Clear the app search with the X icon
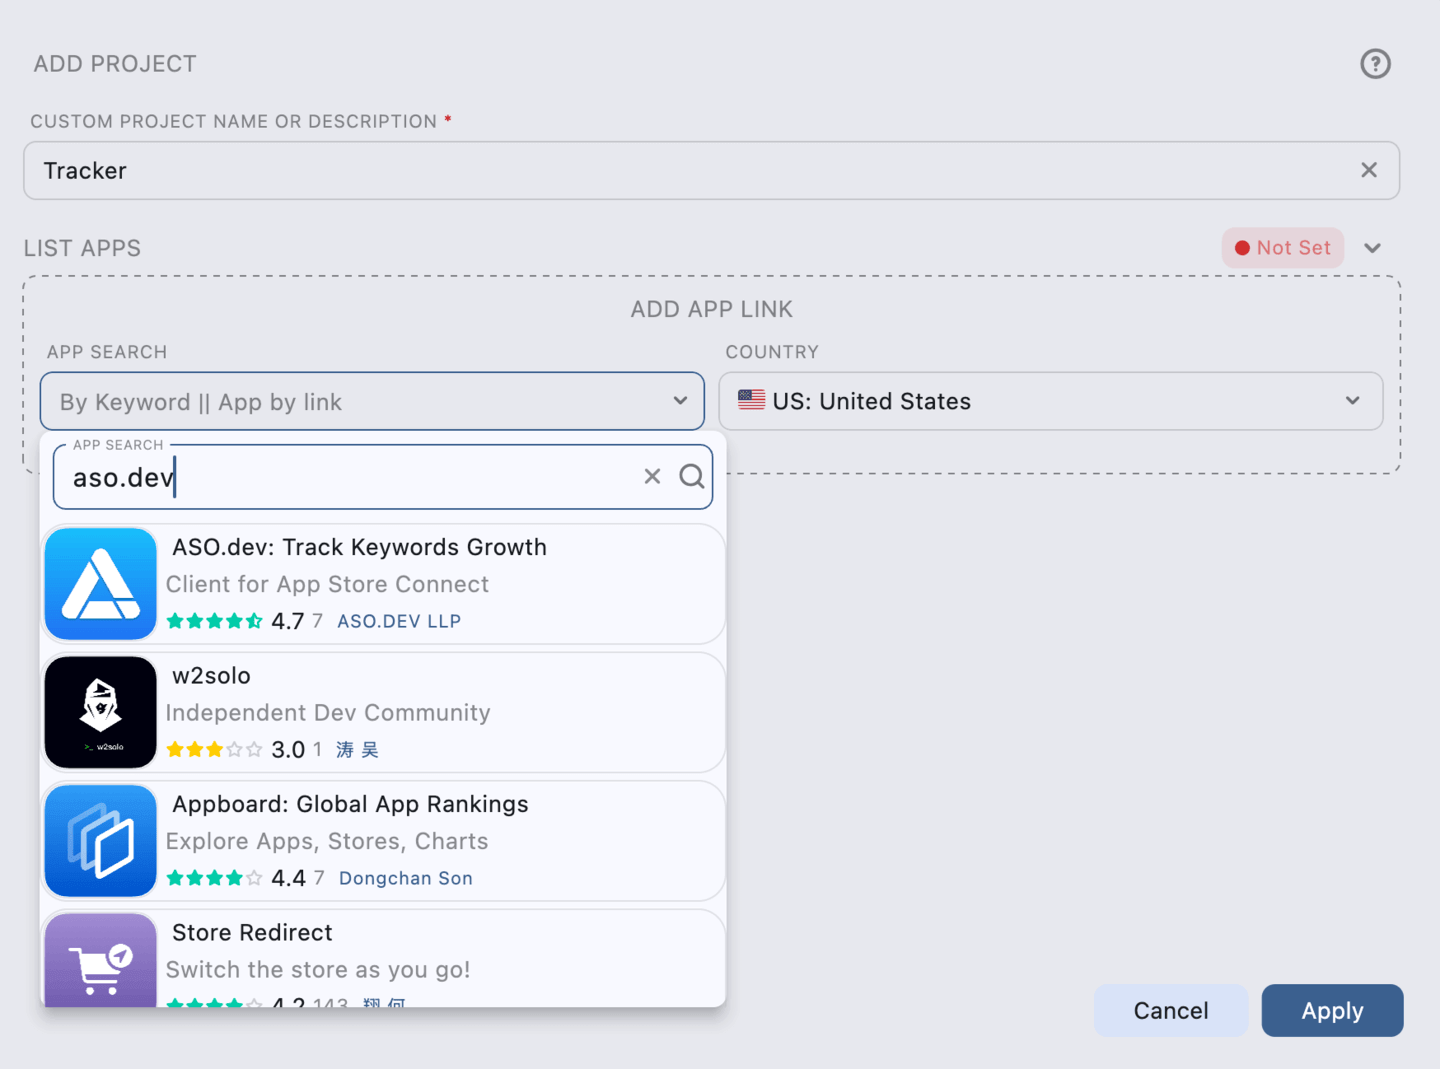The height and width of the screenshot is (1069, 1440). [x=652, y=476]
